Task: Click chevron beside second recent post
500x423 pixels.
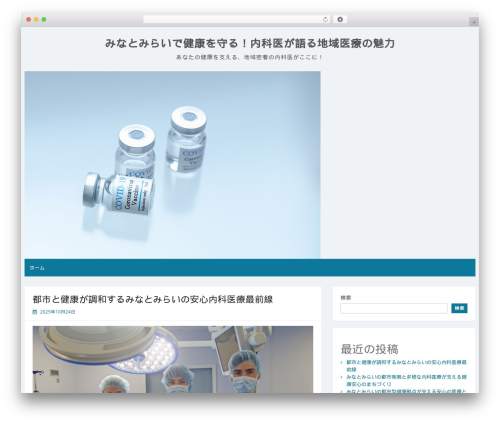Action: tap(342, 377)
